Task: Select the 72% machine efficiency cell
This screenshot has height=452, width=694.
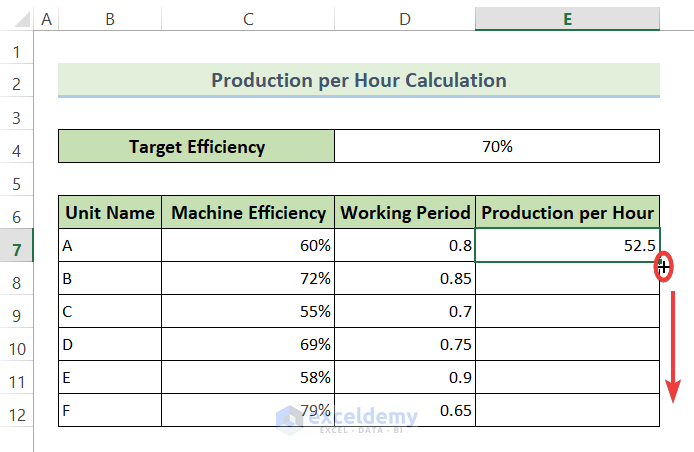Action: tap(248, 278)
